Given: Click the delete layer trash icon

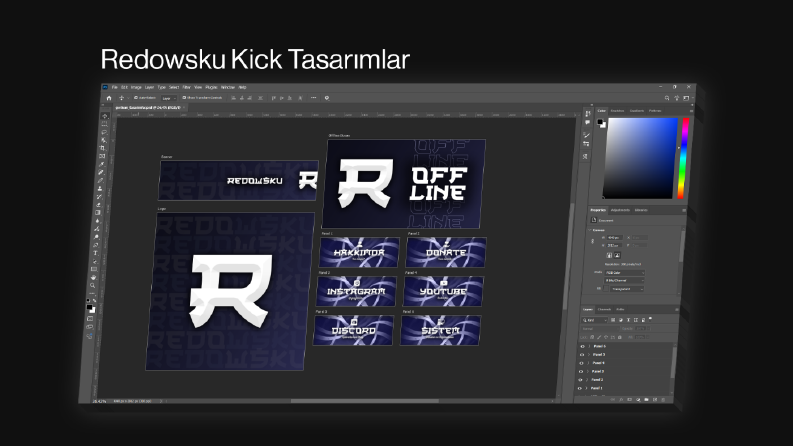Looking at the screenshot, I should [663, 399].
